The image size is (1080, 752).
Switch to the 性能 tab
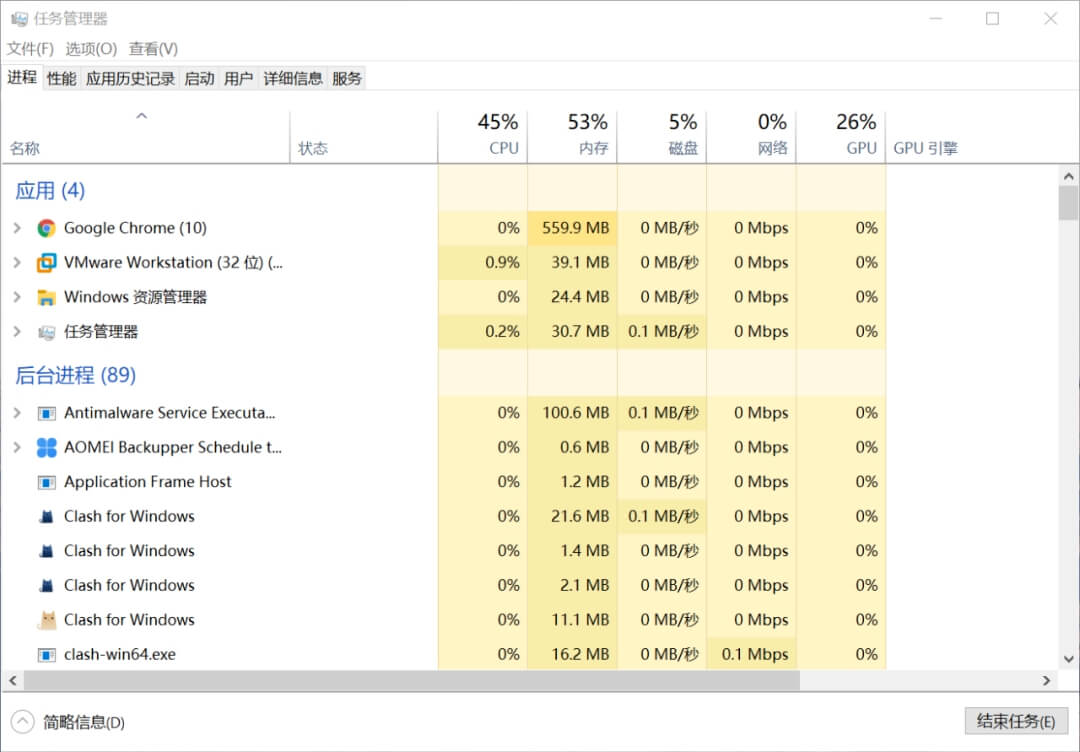coord(61,78)
